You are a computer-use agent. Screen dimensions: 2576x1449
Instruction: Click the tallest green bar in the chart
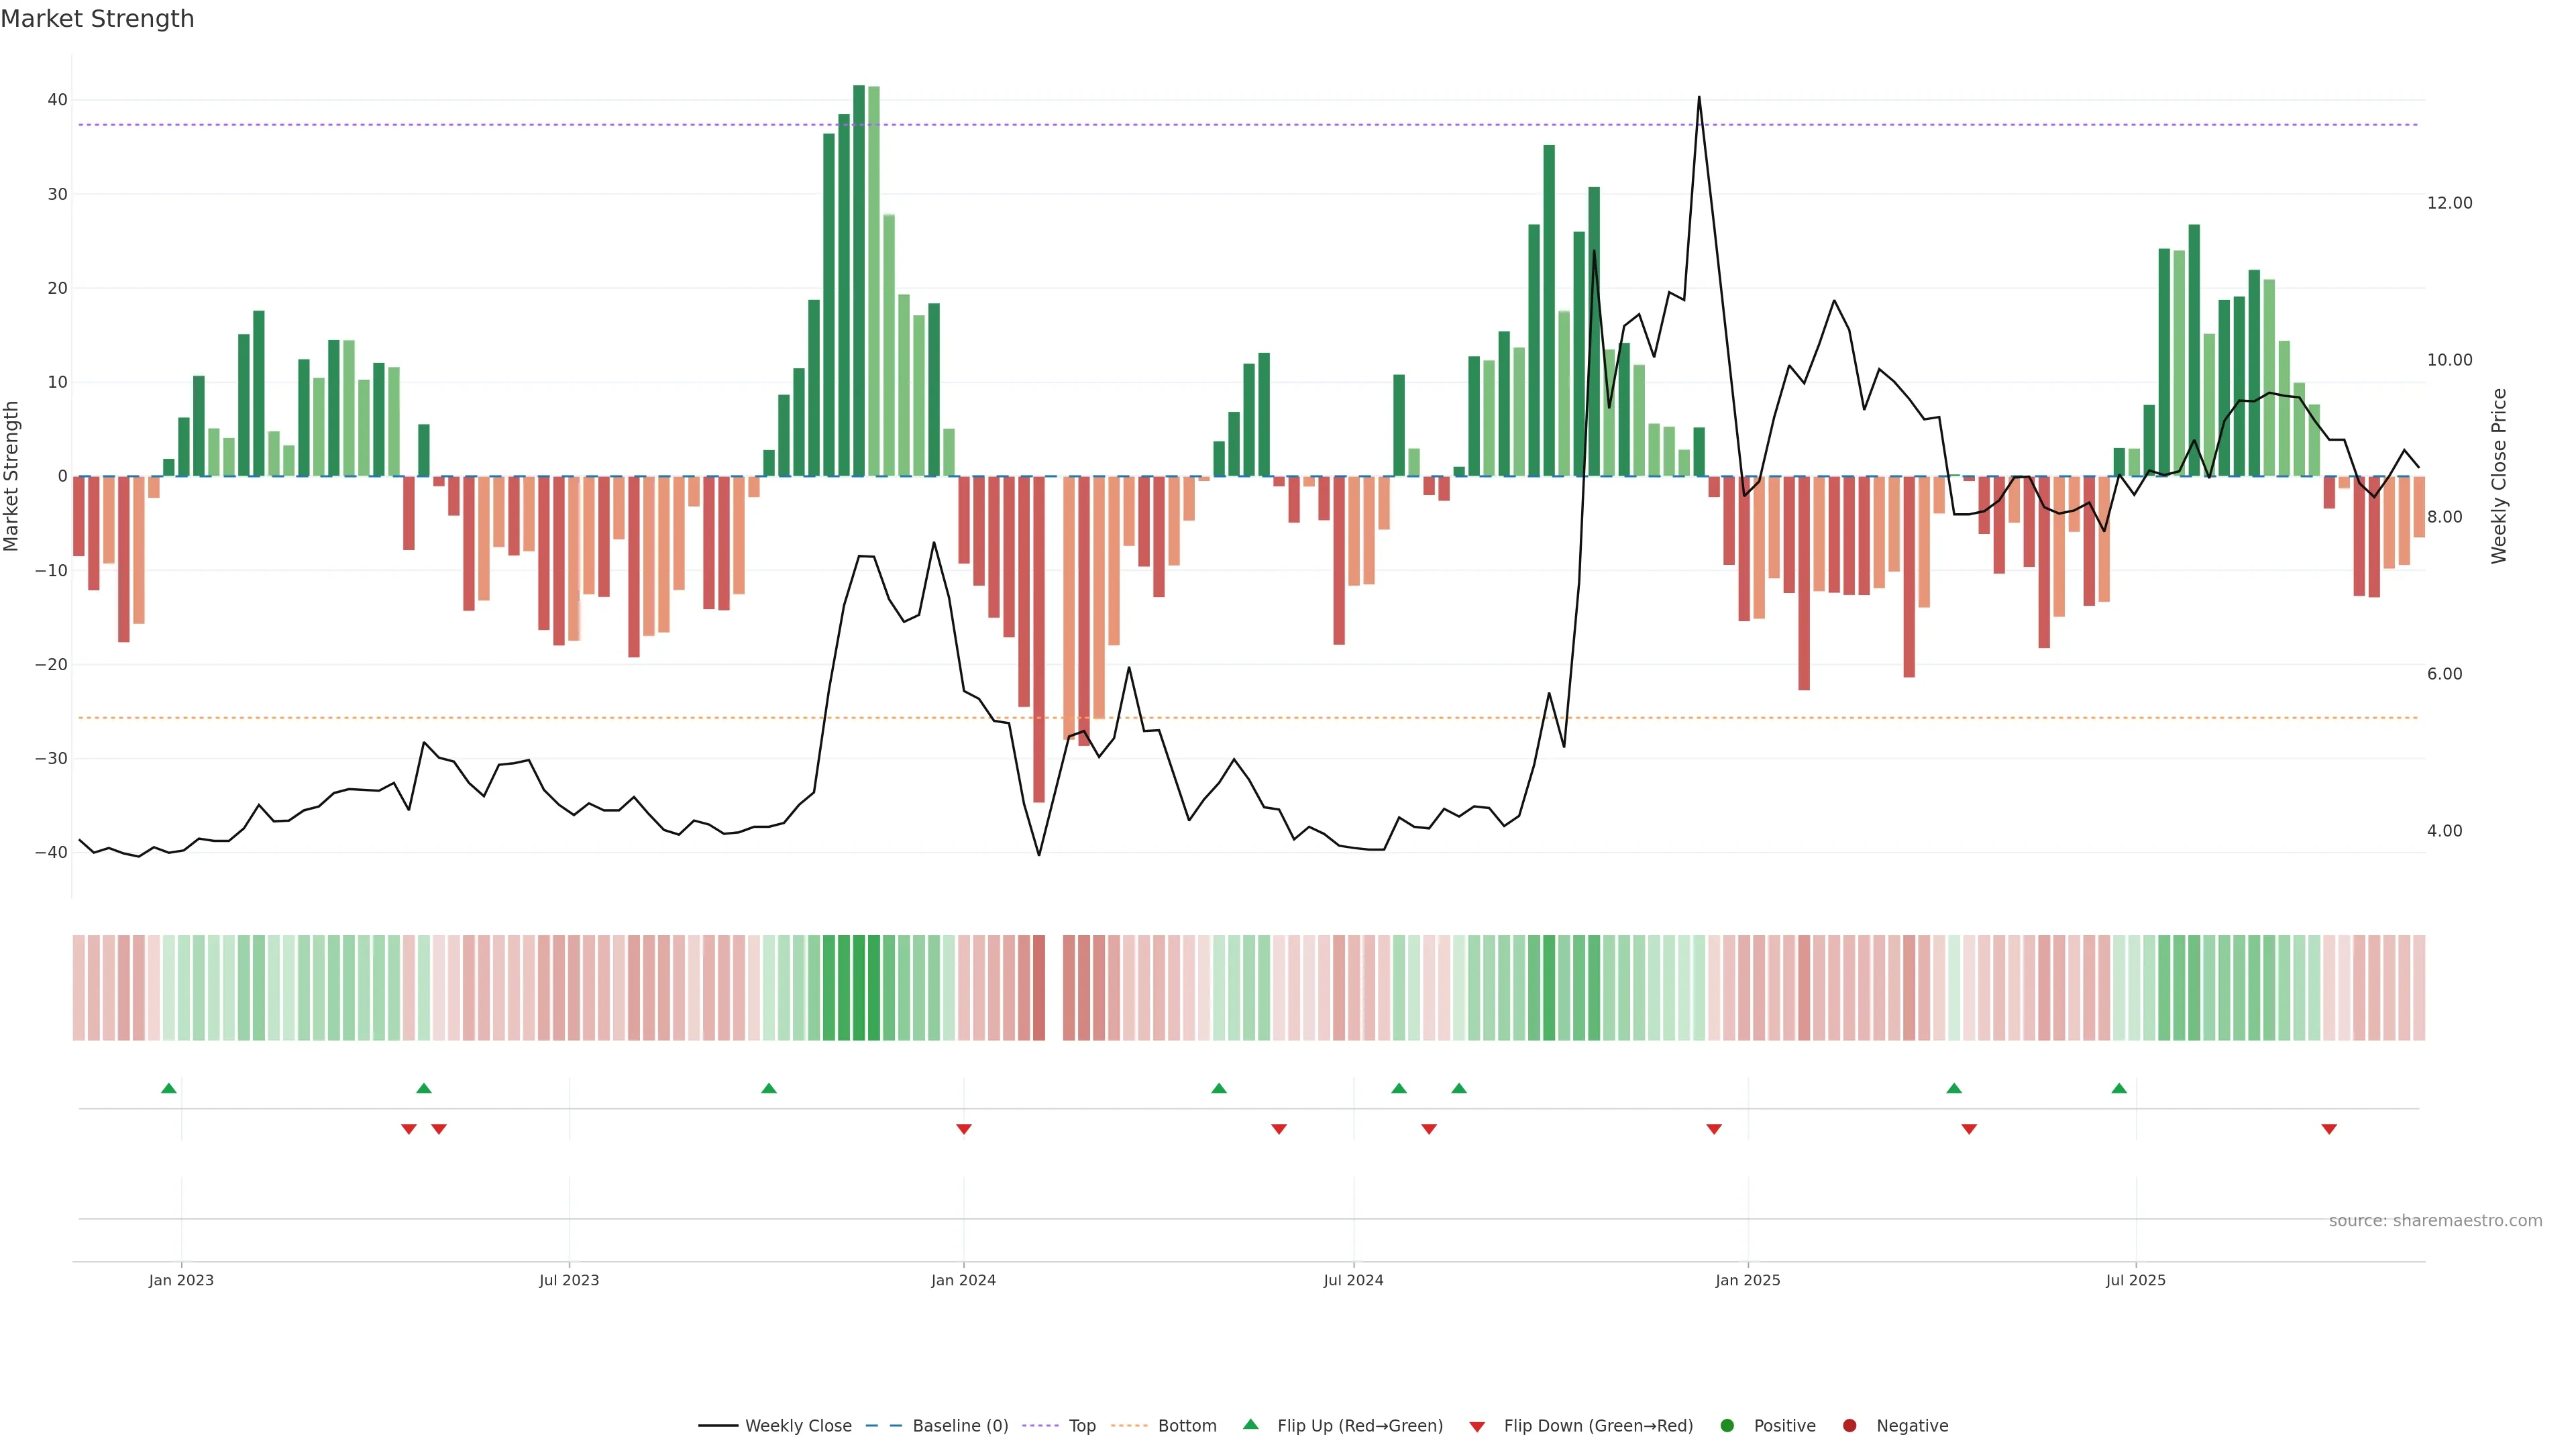[859, 280]
